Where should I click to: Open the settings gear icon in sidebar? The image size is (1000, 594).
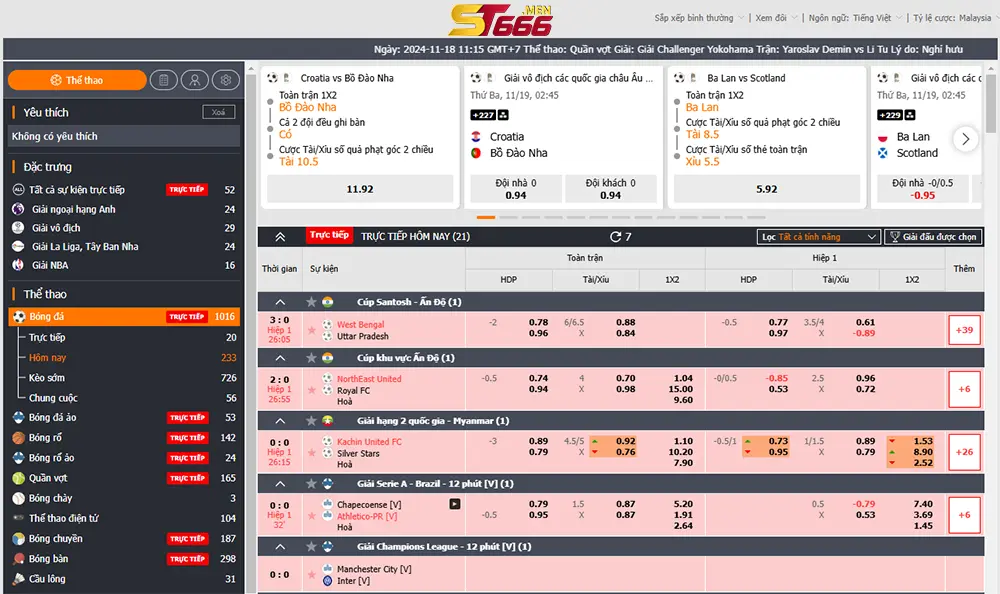(226, 80)
